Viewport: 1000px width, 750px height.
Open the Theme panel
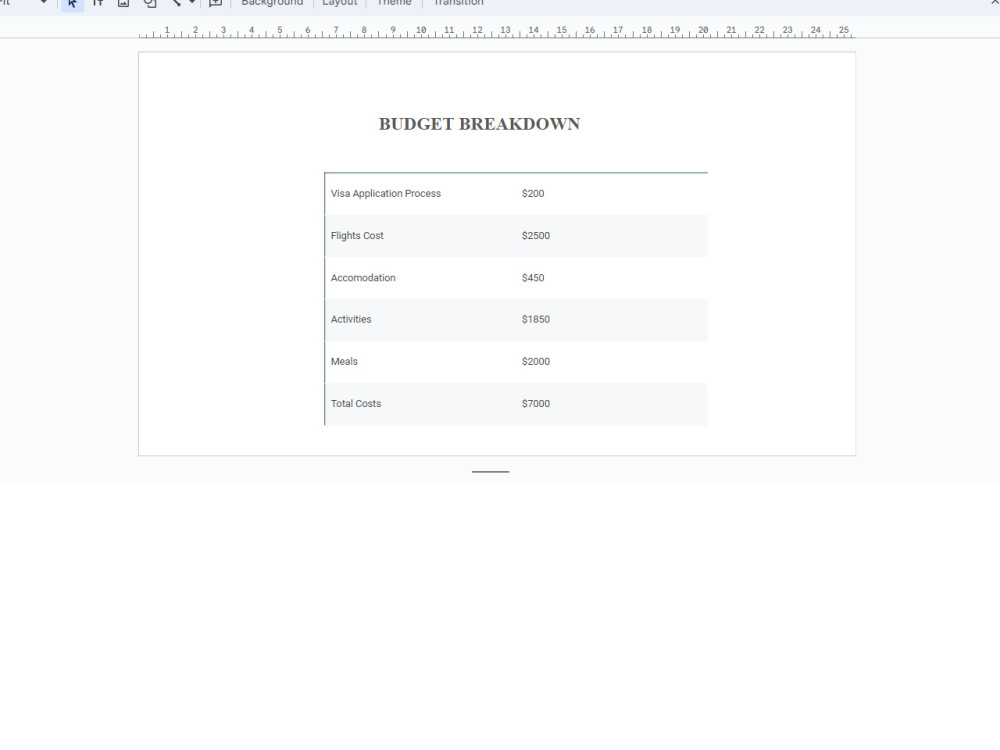[x=394, y=3]
